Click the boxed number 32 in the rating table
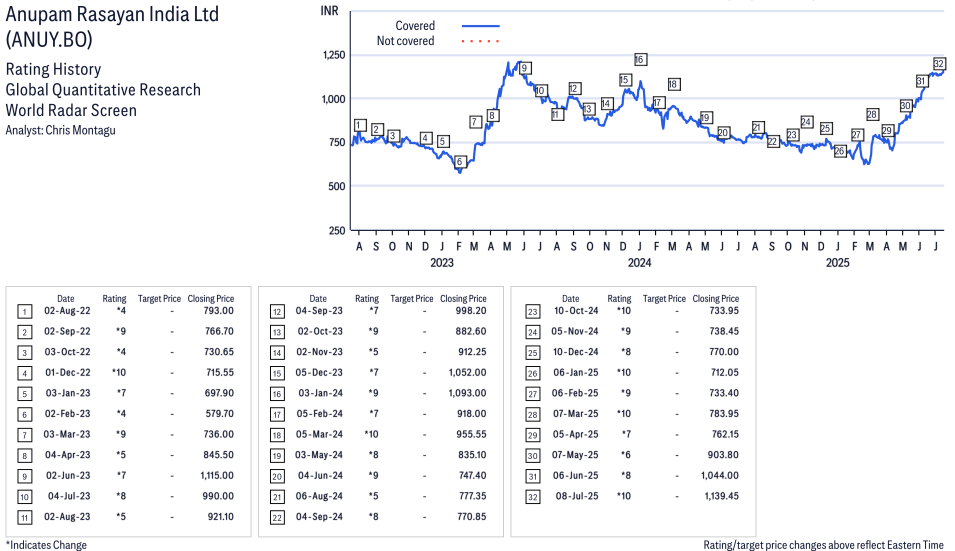 tap(533, 497)
